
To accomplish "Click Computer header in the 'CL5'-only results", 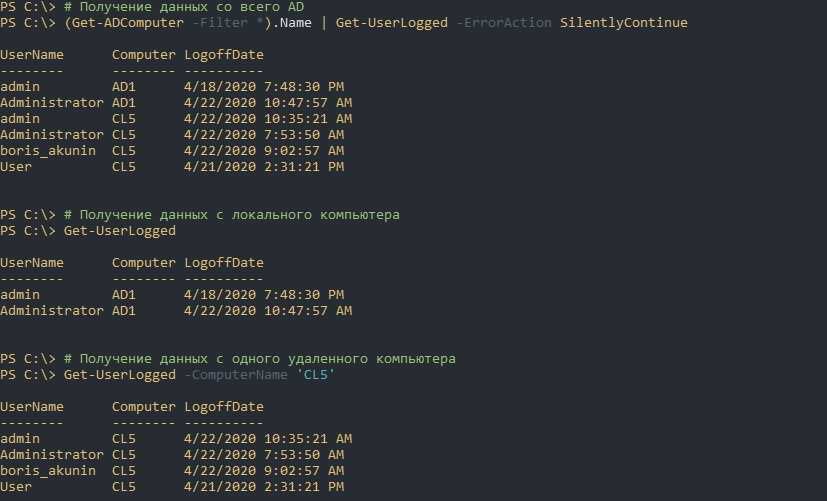I will point(144,407).
